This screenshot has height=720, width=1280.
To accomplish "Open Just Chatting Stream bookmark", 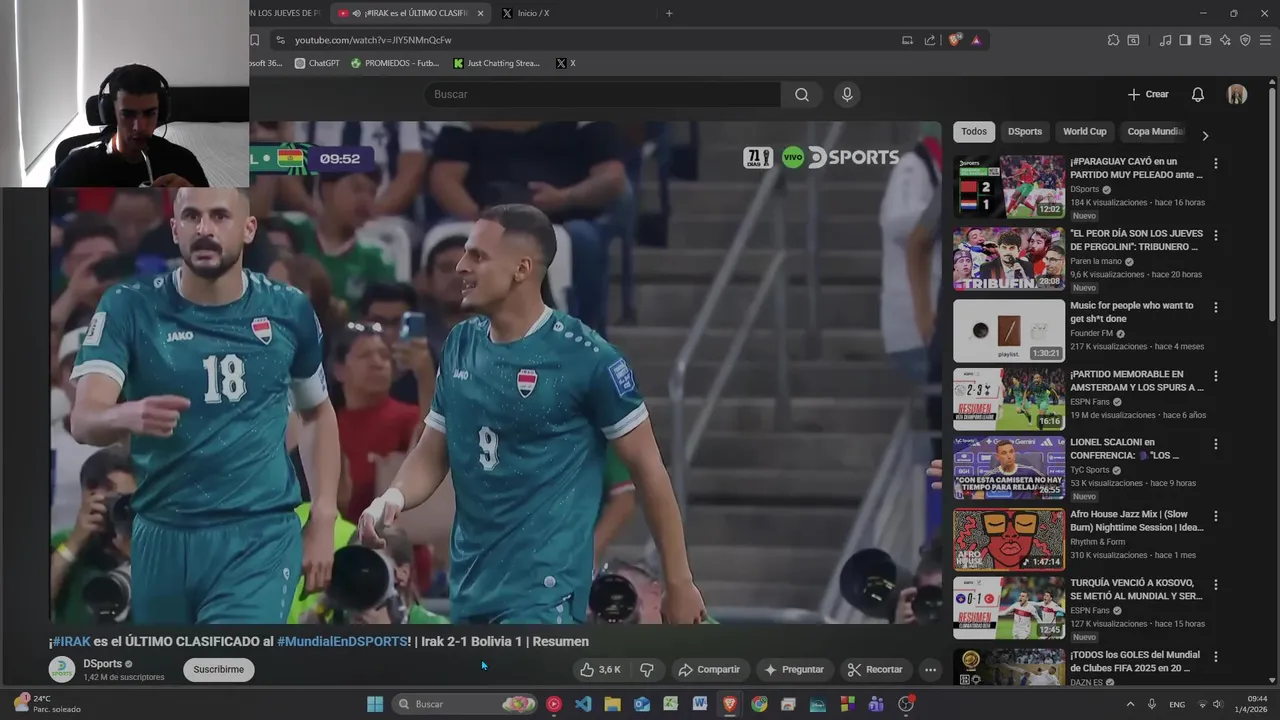I will (x=496, y=63).
